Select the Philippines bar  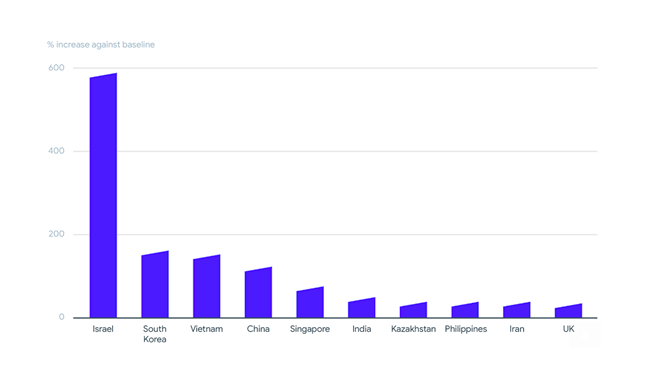[465, 310]
